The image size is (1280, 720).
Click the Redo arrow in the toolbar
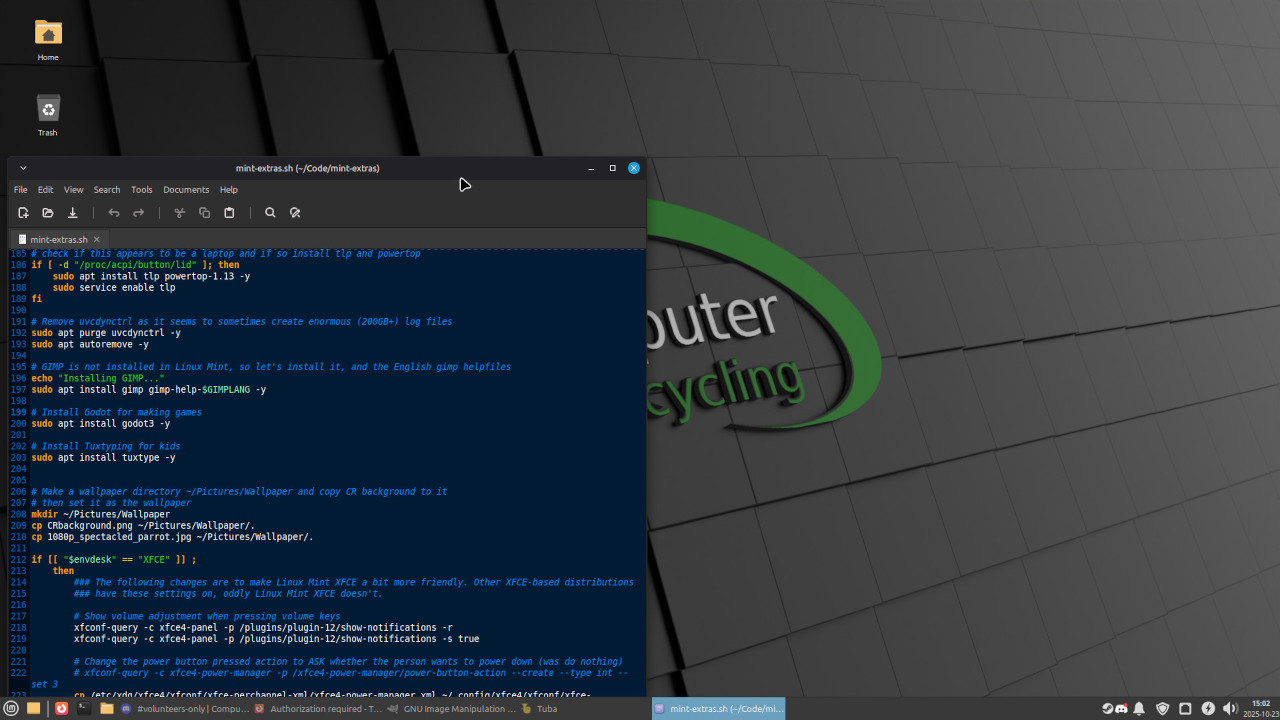(x=139, y=213)
